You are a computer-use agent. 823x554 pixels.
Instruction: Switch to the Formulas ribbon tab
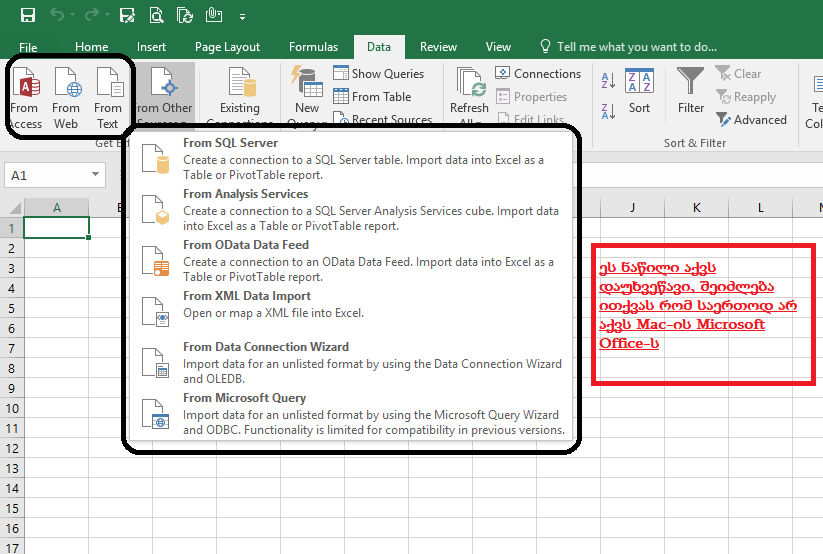coord(313,47)
